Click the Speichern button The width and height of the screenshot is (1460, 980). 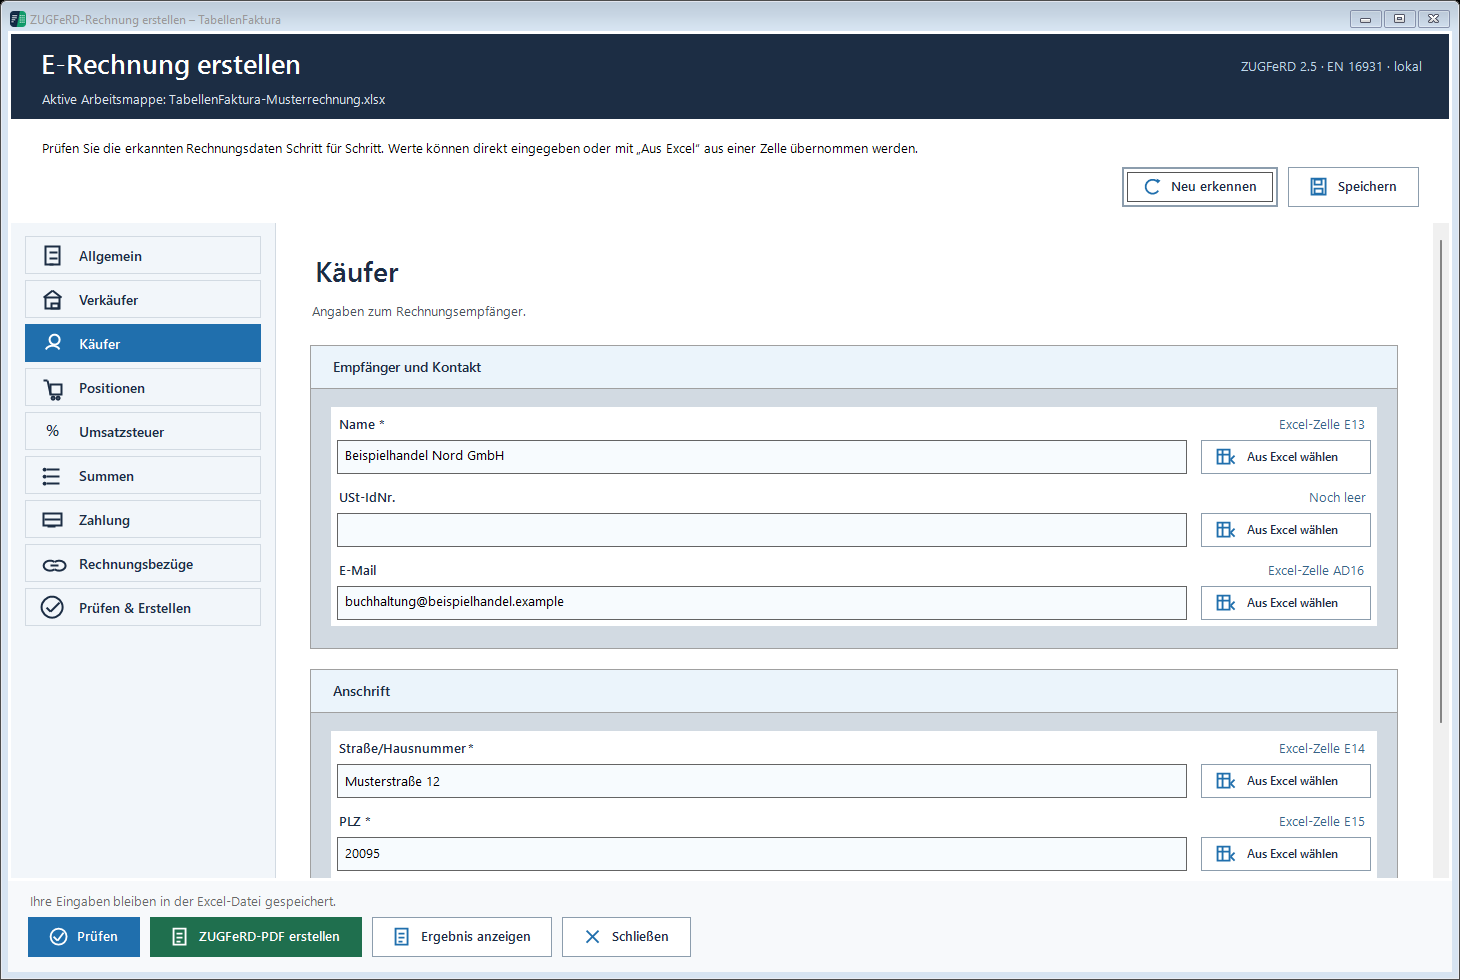point(1353,187)
